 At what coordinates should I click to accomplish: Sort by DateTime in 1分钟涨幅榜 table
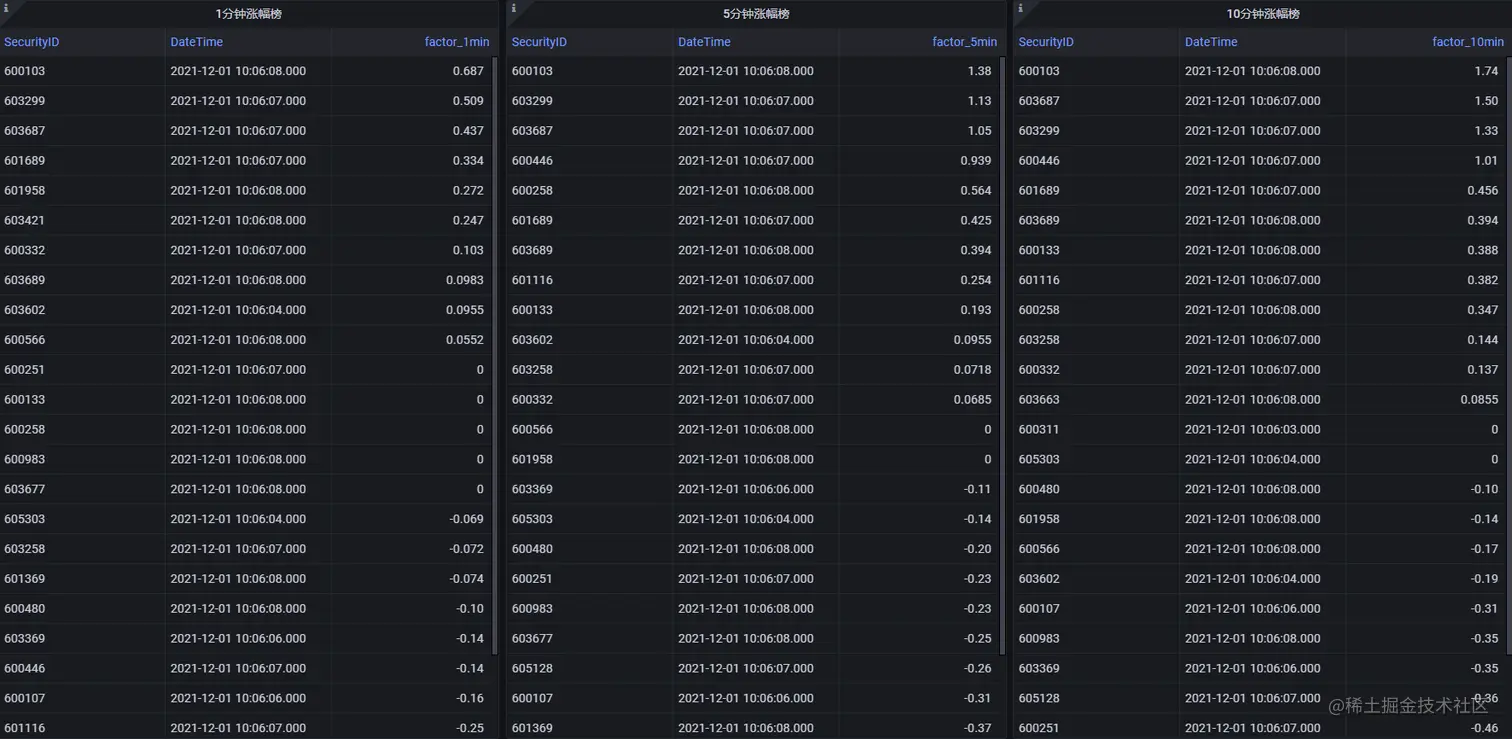(197, 42)
